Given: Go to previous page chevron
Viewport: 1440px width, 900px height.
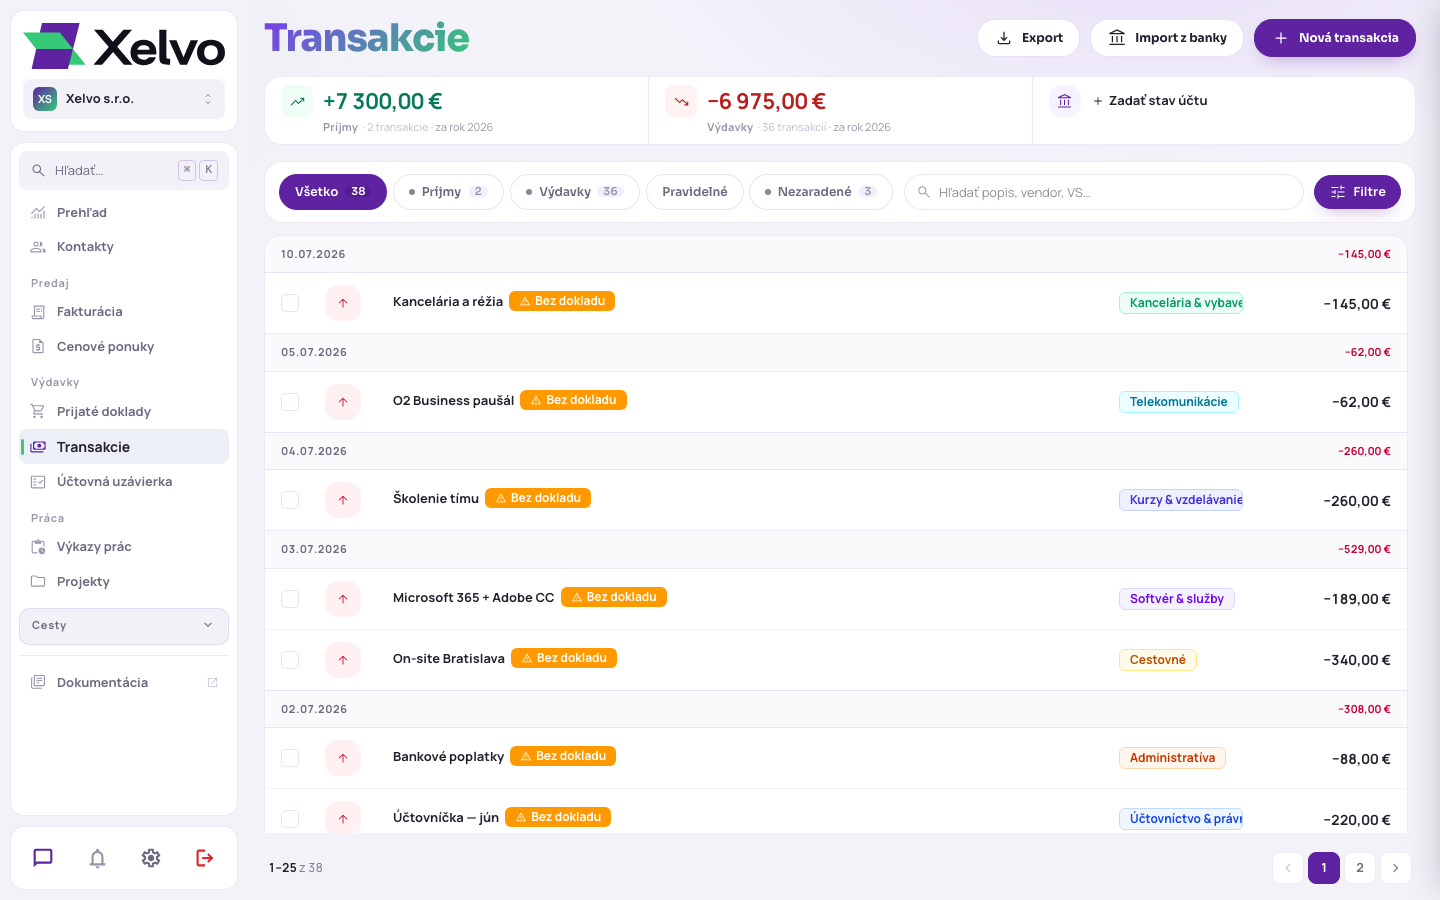Looking at the screenshot, I should click(1288, 868).
